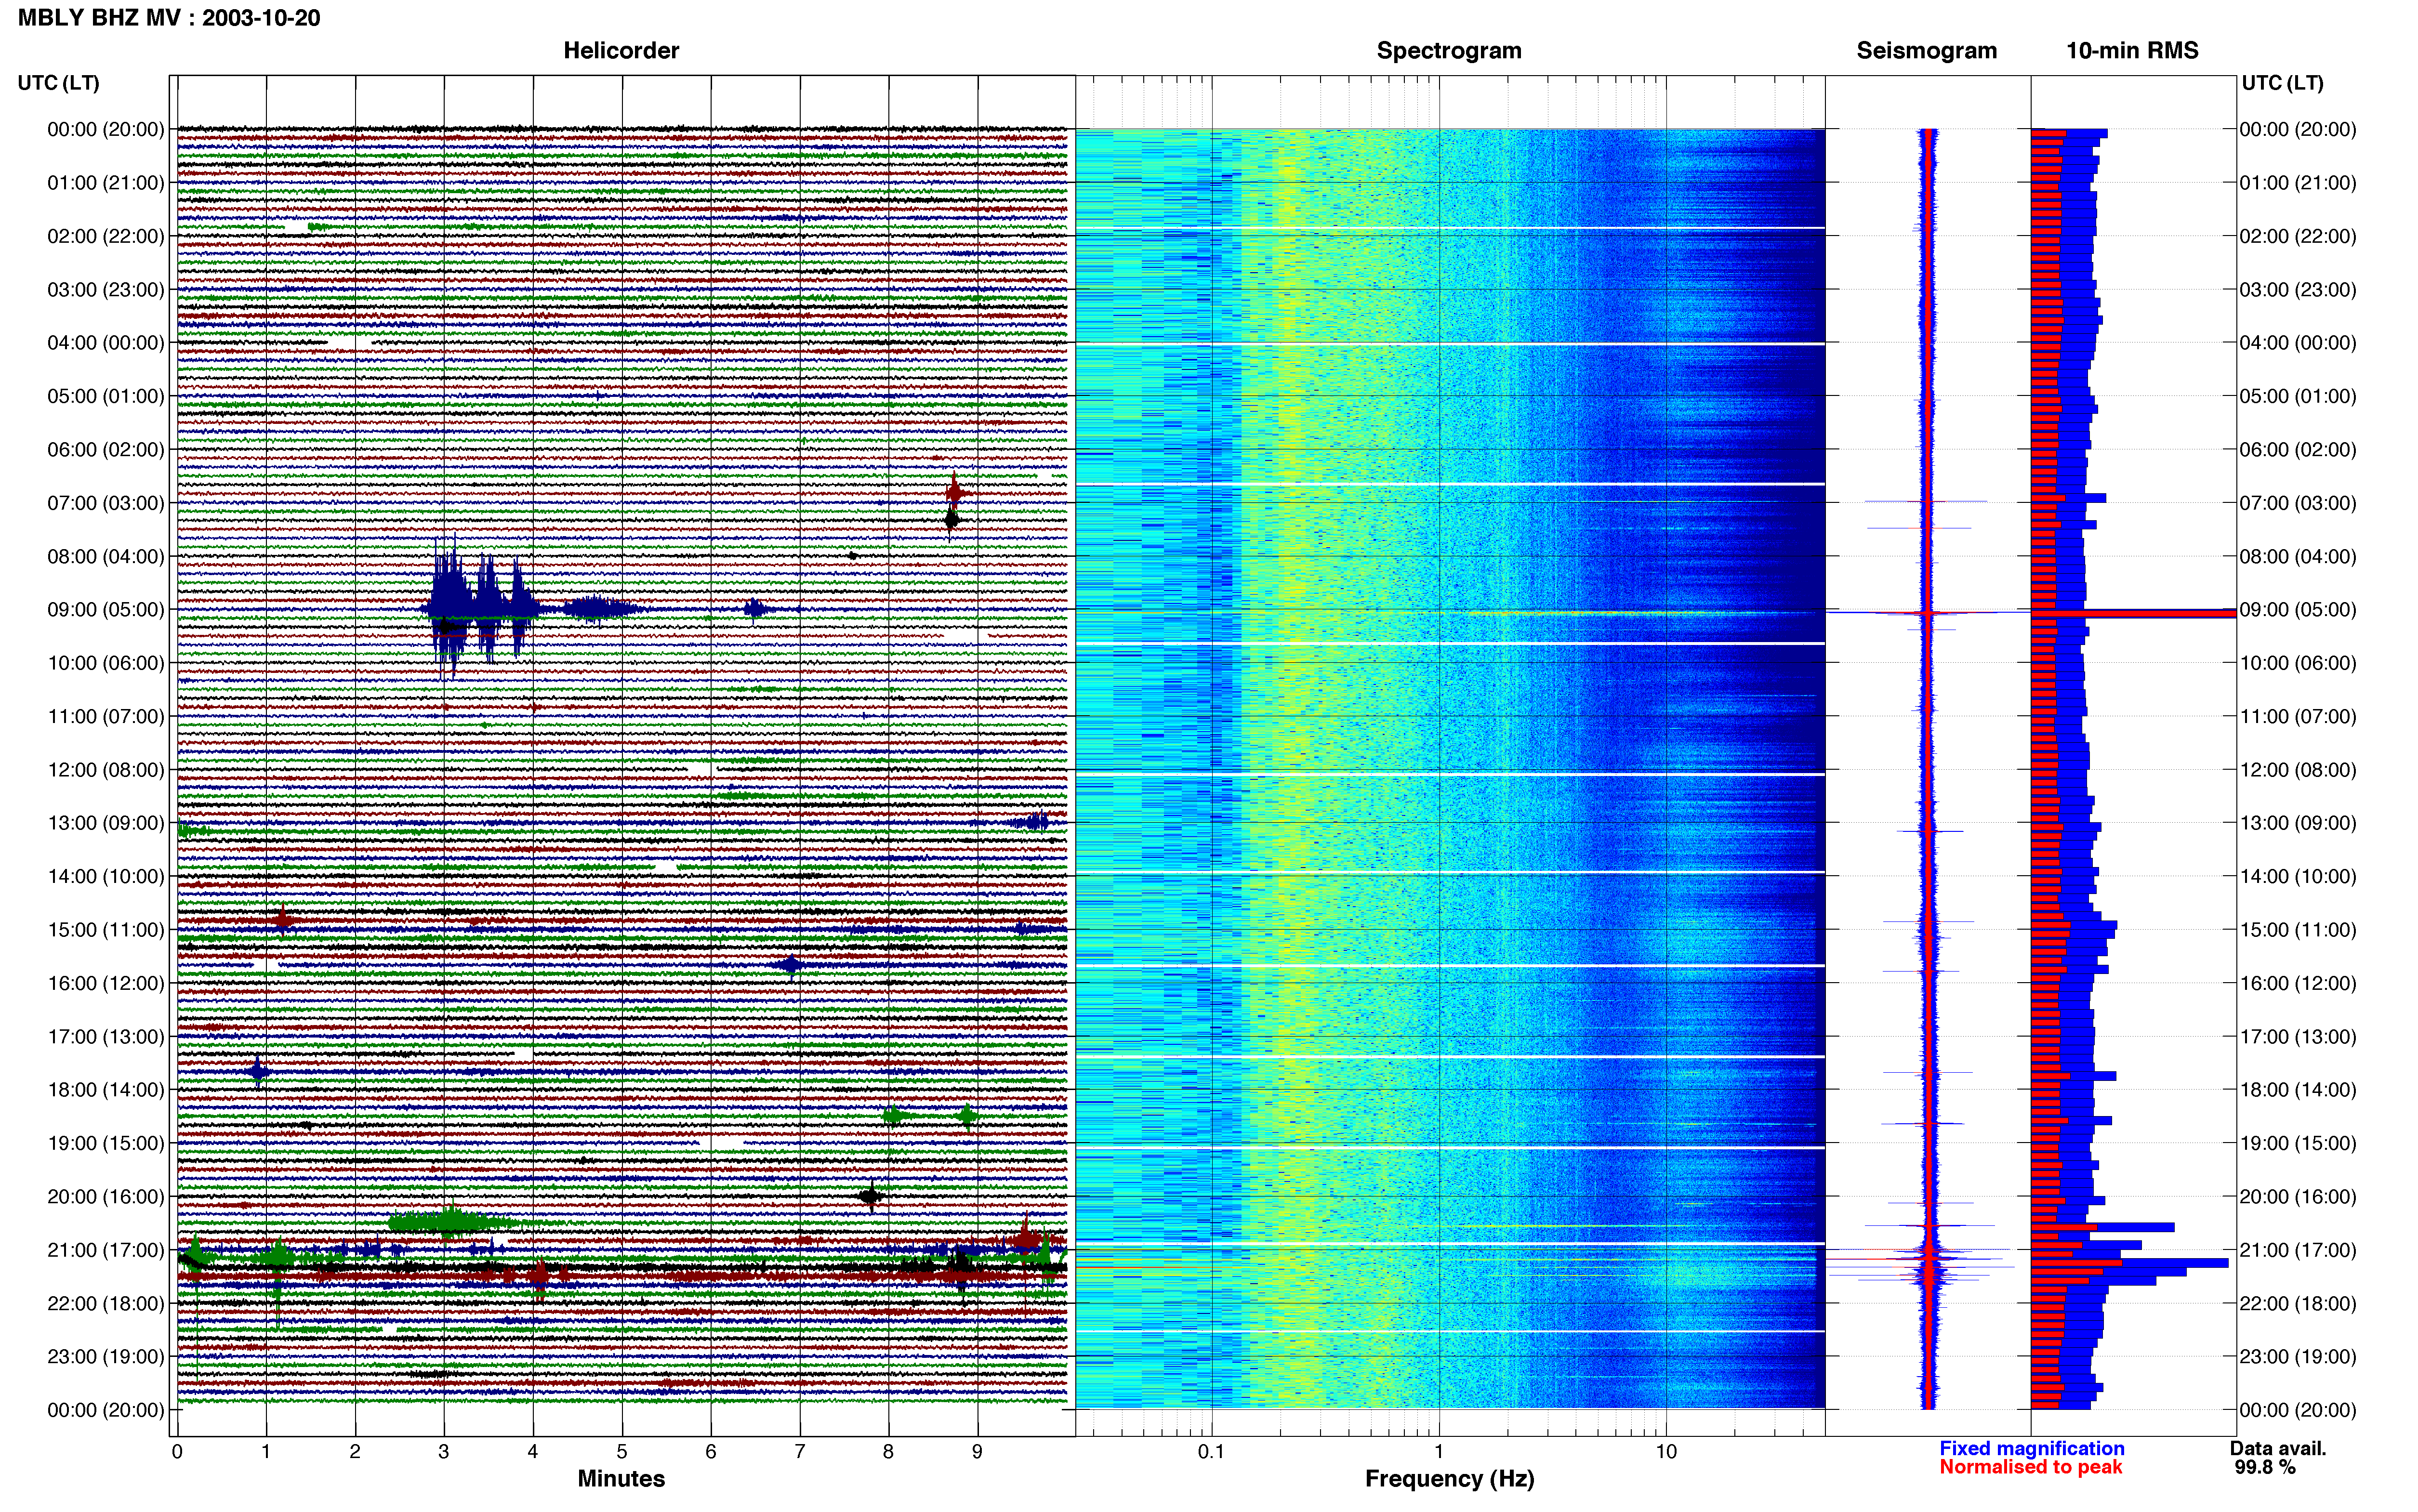Click the frequency axis tick '0.1'

pos(1211,1451)
